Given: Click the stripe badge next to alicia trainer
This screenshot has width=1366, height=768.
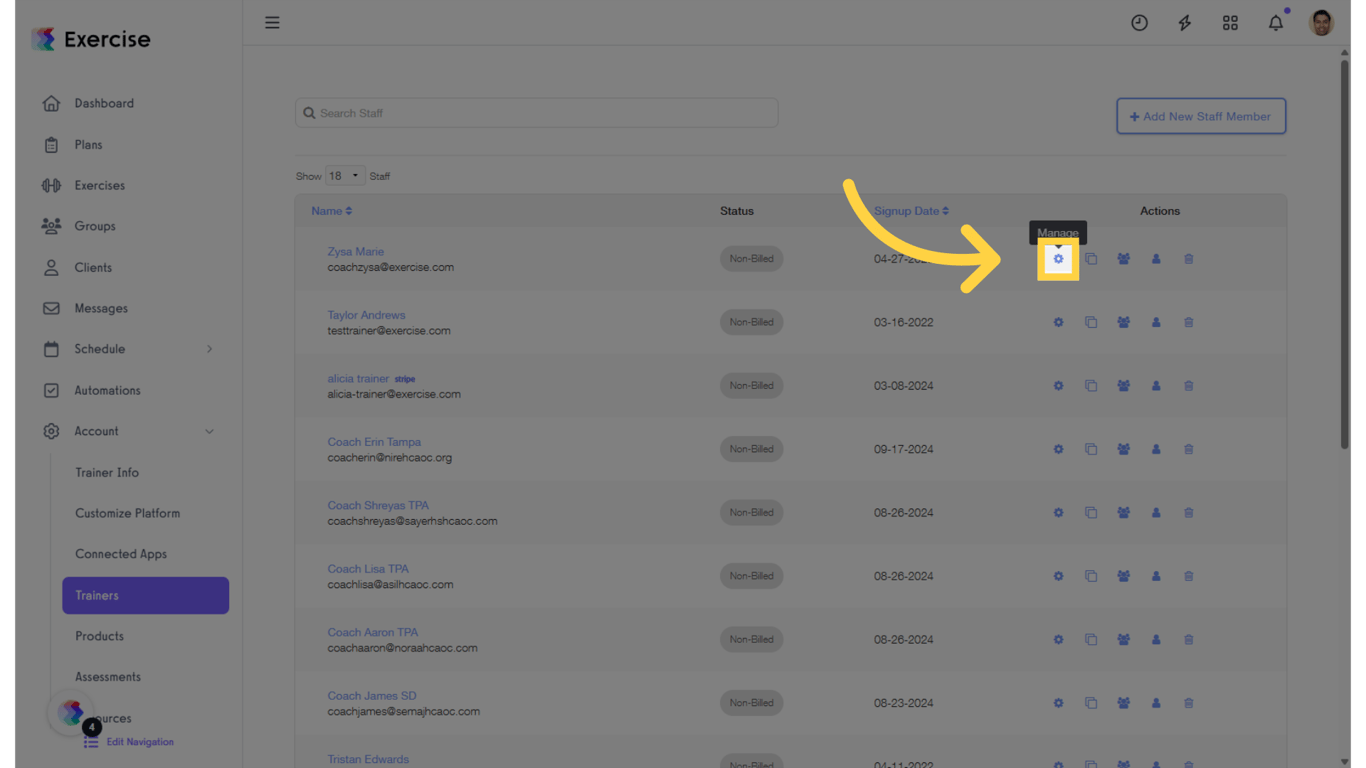Looking at the screenshot, I should (404, 378).
